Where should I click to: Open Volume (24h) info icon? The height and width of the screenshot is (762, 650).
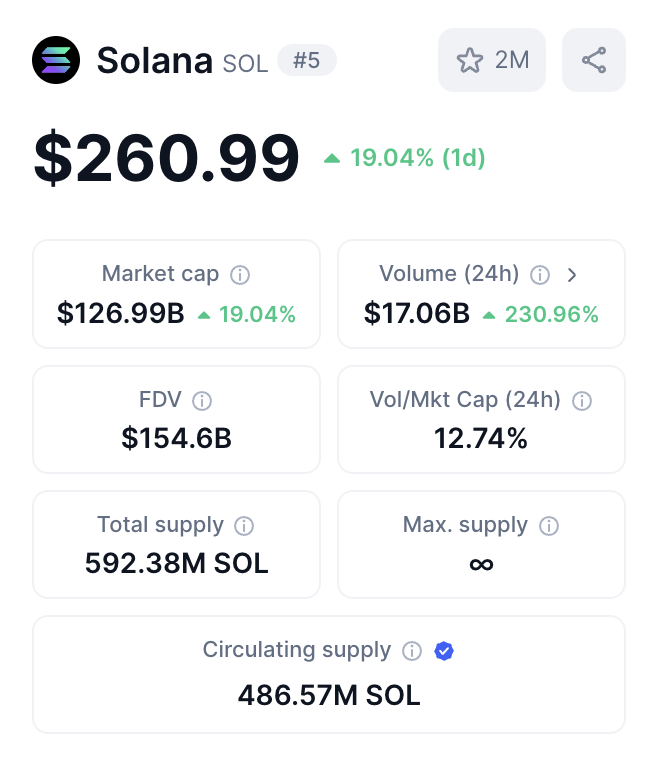[x=540, y=275]
